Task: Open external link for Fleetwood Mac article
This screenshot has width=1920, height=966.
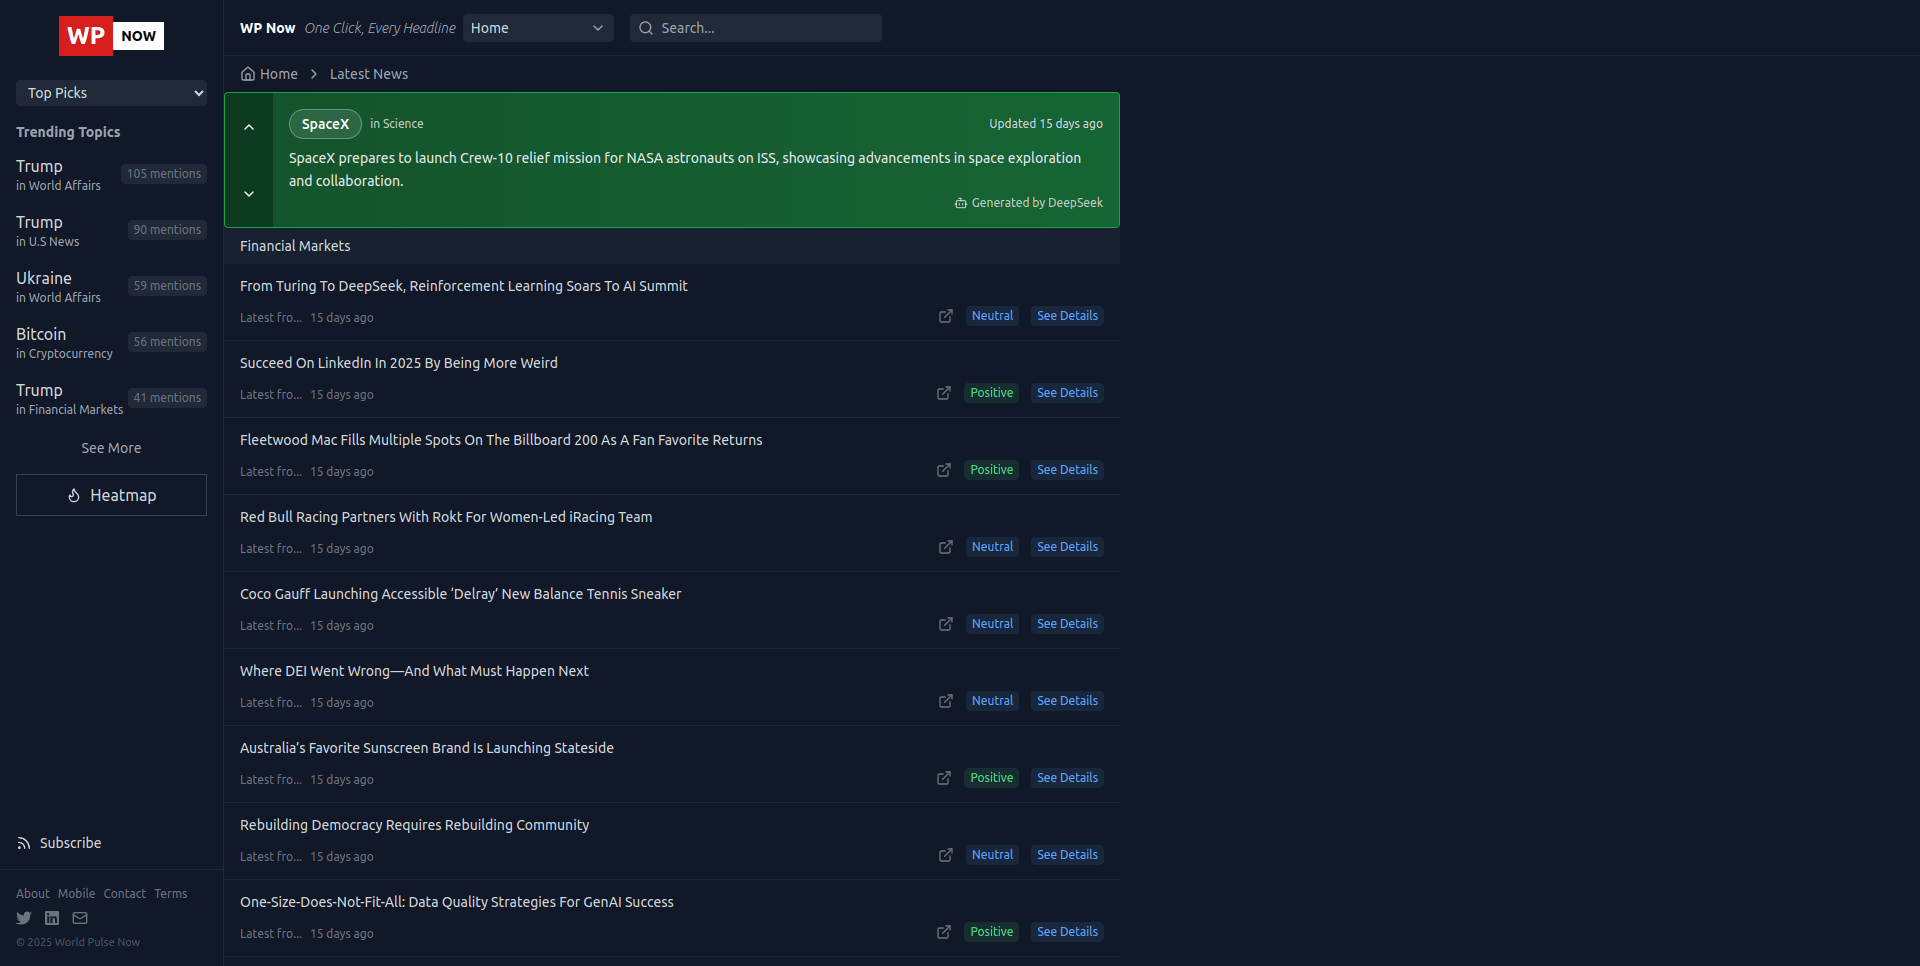Action: point(943,470)
